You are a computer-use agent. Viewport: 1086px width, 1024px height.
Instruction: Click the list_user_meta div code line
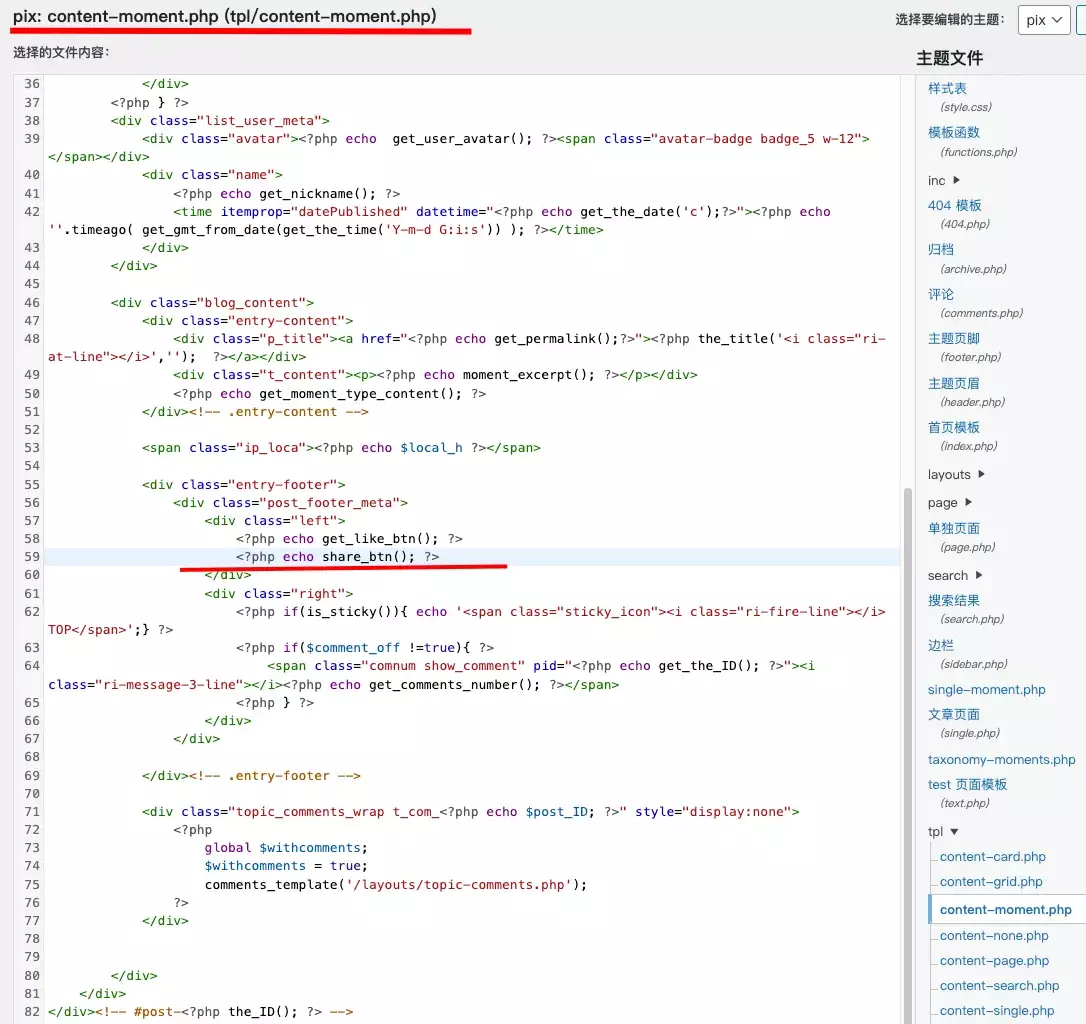point(220,120)
